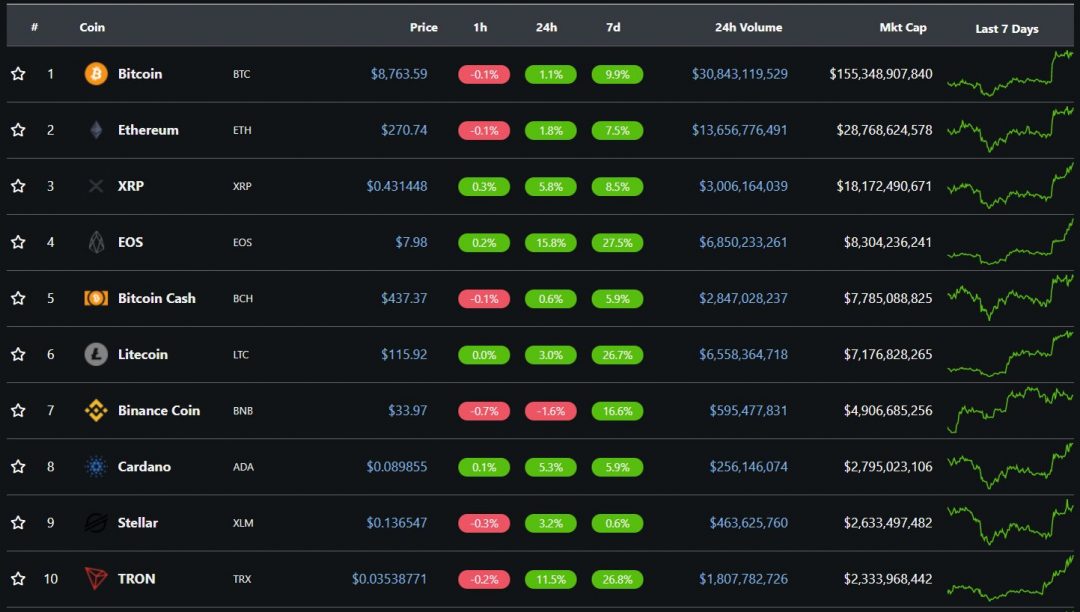Click the Binance Coin logo icon
Image resolution: width=1080 pixels, height=612 pixels.
[96, 410]
